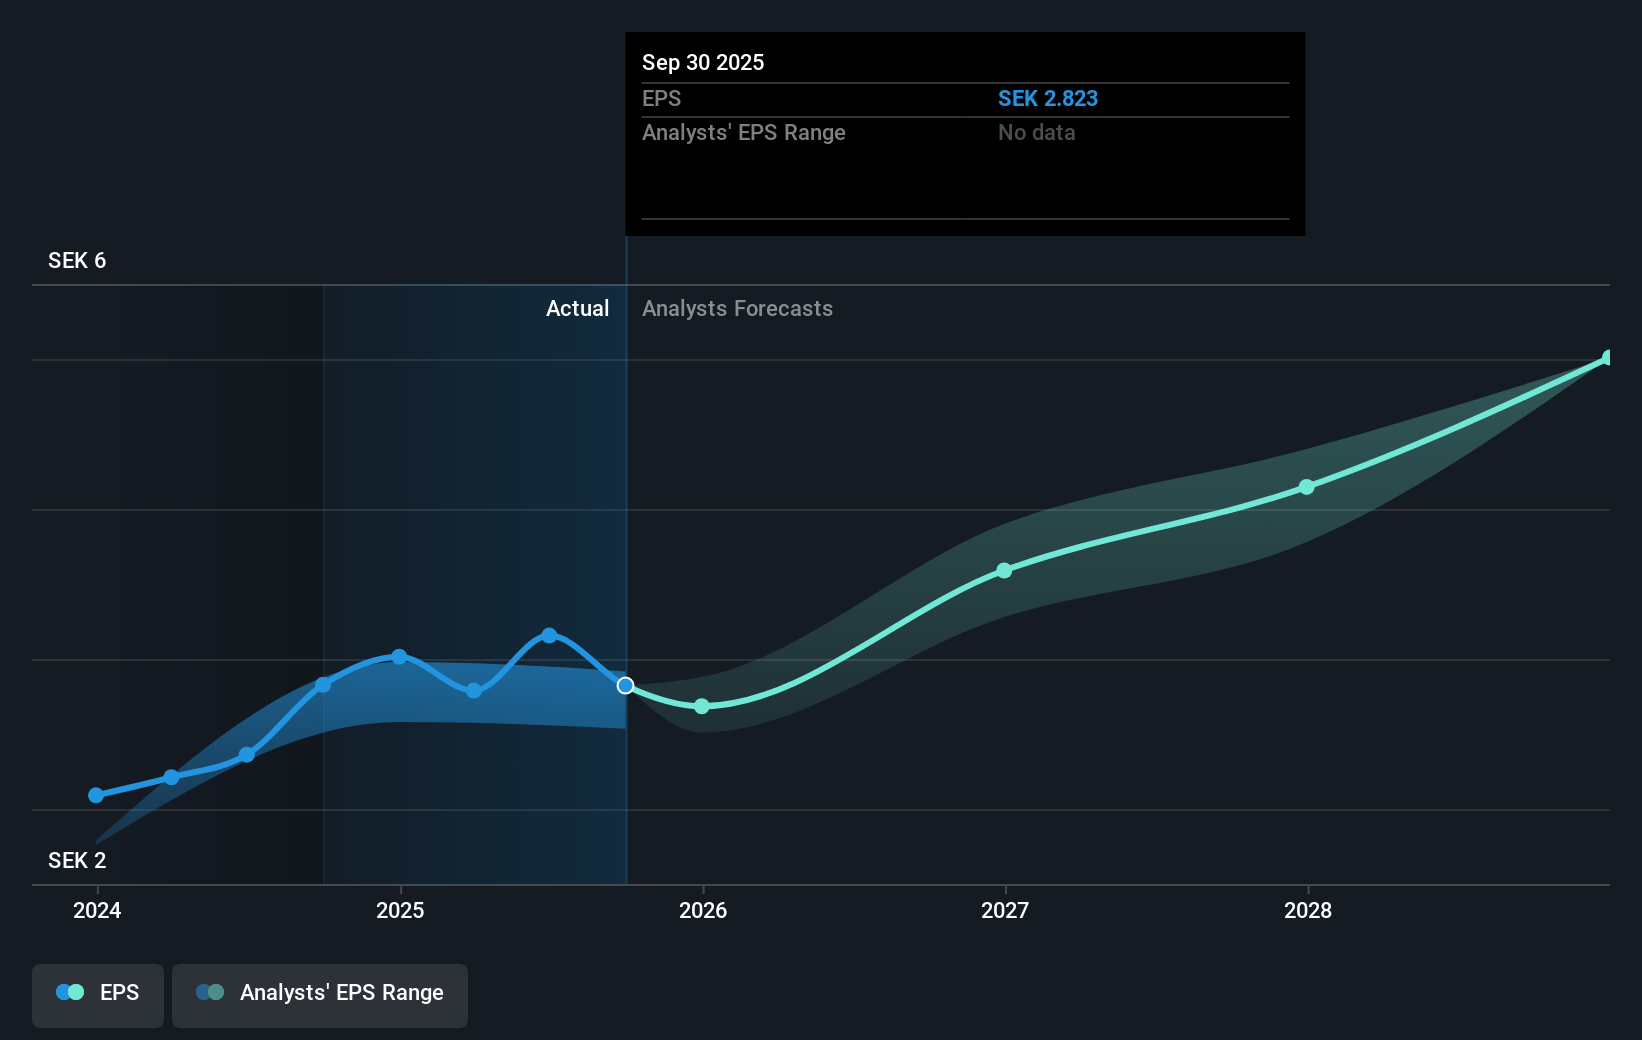The height and width of the screenshot is (1040, 1642).
Task: Click the mid-2024 EPS data point
Action: [x=247, y=755]
